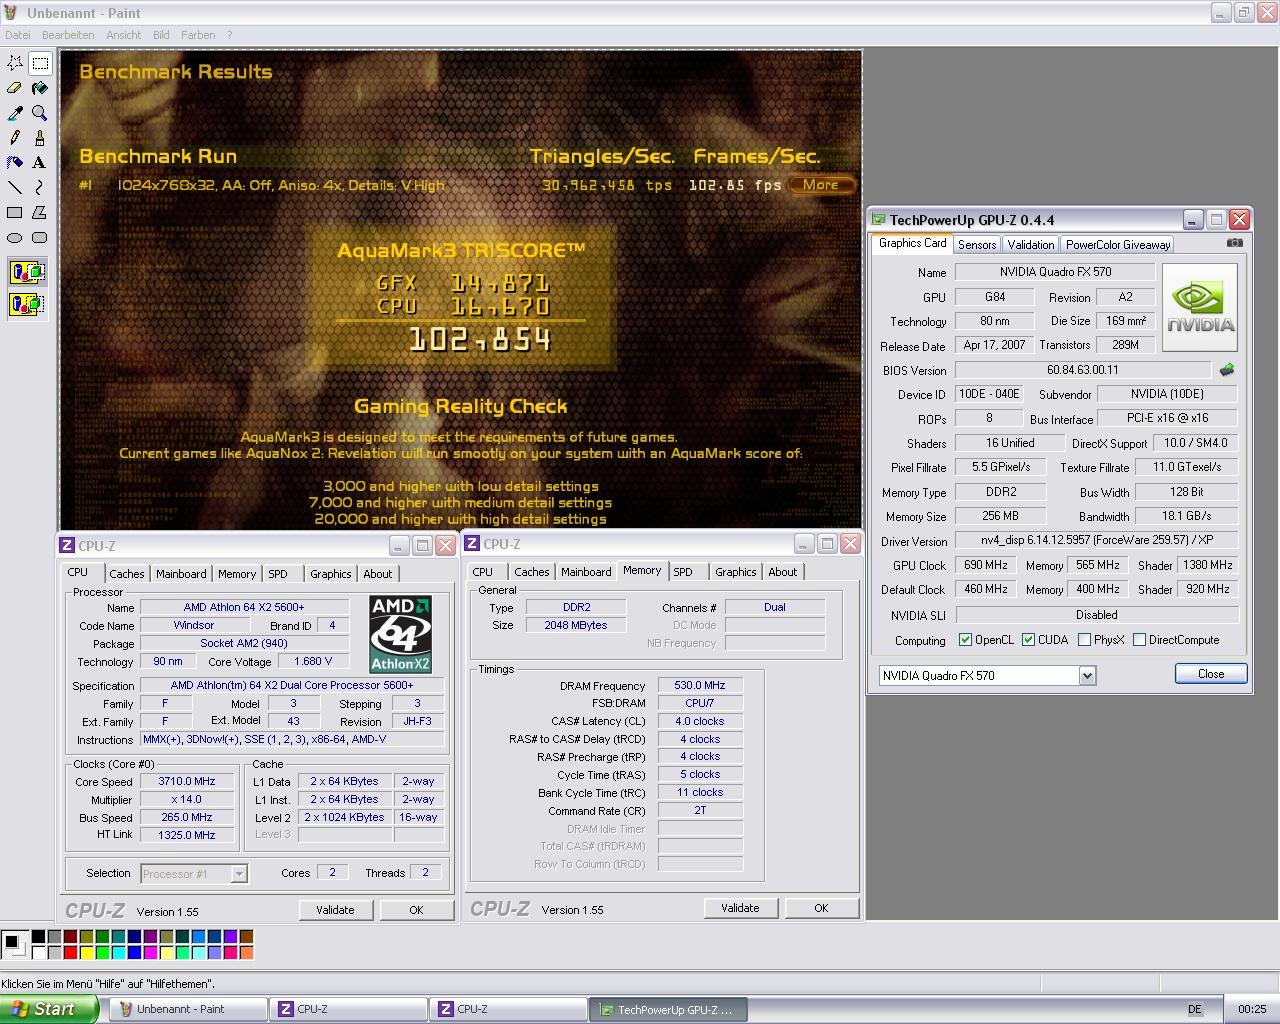Viewport: 1280px width, 1024px height.
Task: Click Close button in GPU-Z
Action: coord(1211,674)
